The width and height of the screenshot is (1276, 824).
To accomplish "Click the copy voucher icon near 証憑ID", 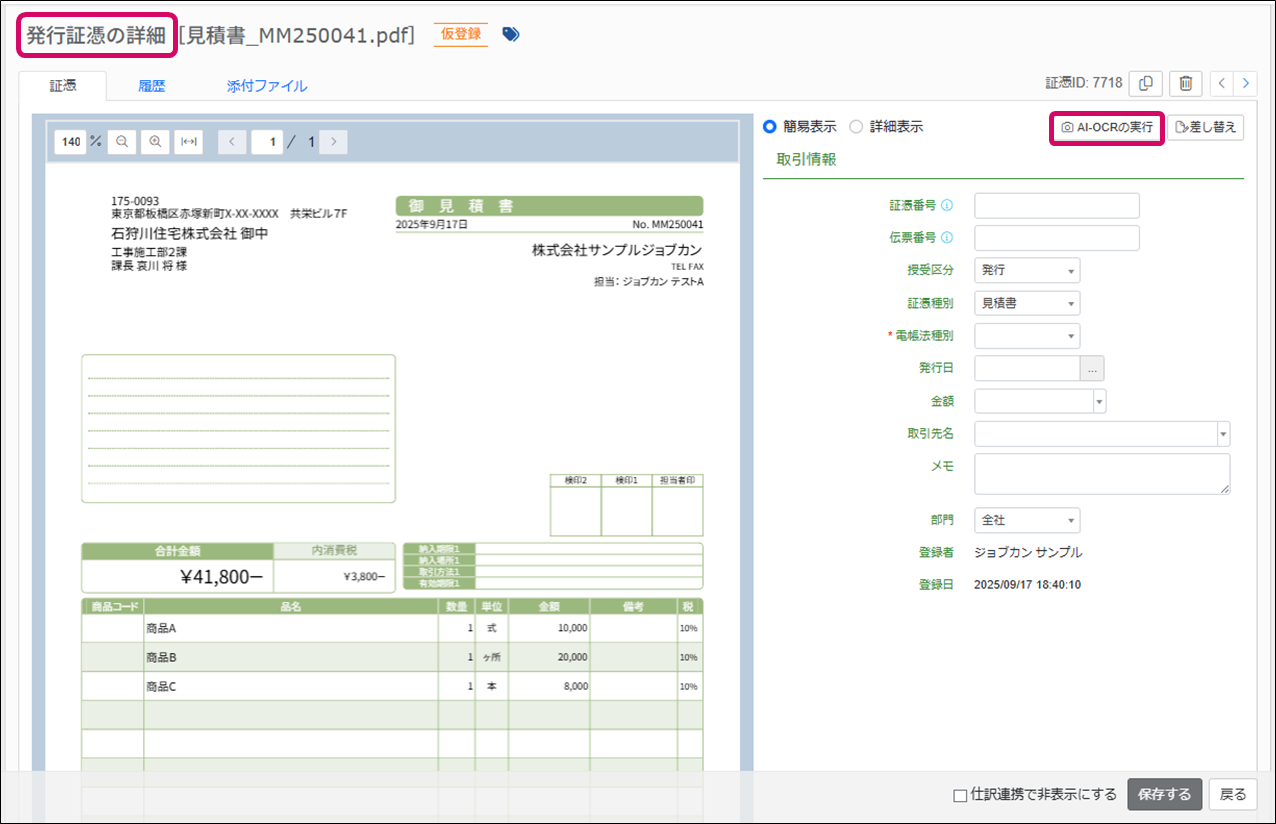I will coord(1147,84).
